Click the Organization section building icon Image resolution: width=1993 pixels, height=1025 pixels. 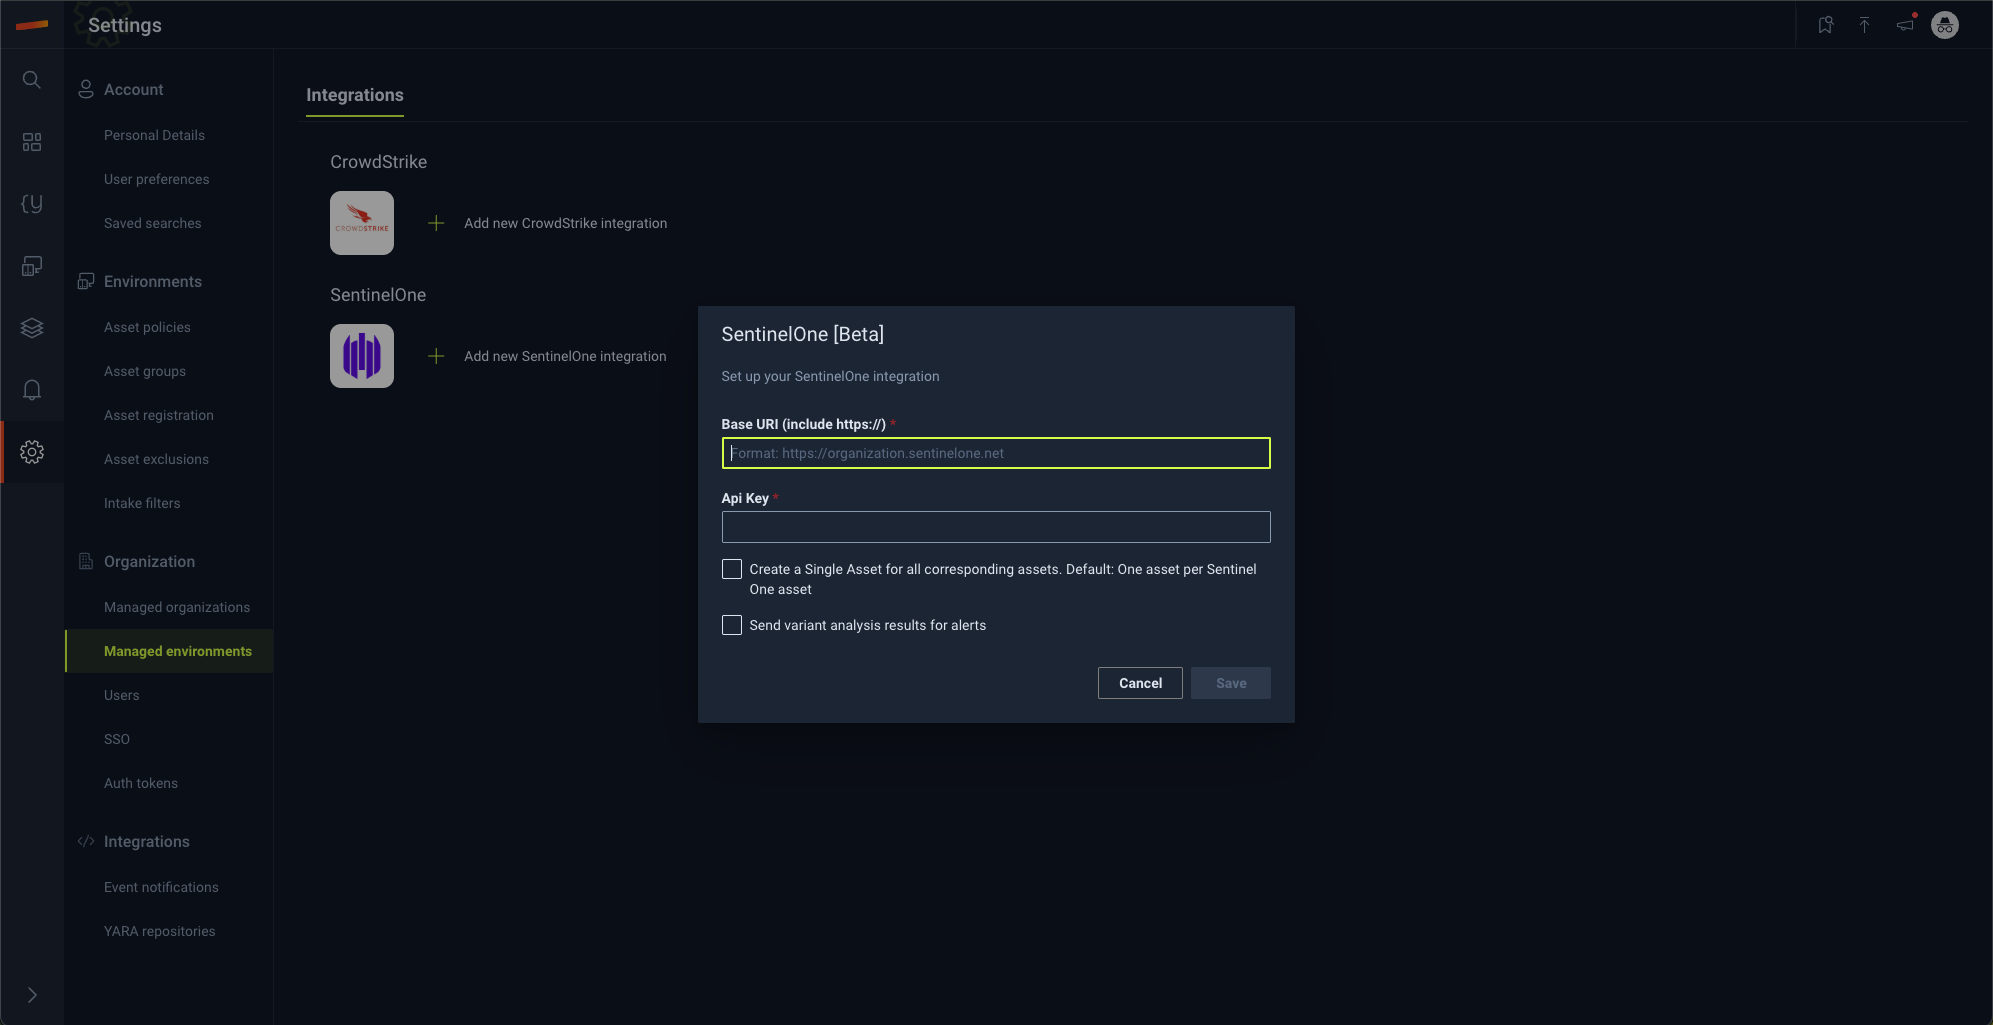86,561
